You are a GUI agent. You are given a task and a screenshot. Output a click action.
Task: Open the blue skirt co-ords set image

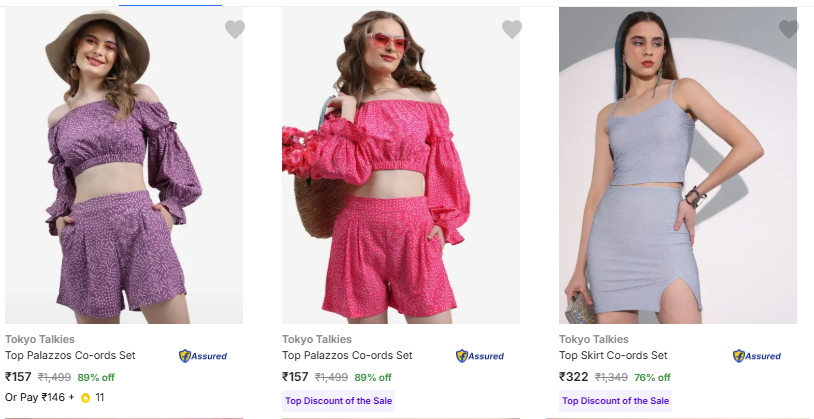[x=678, y=170]
